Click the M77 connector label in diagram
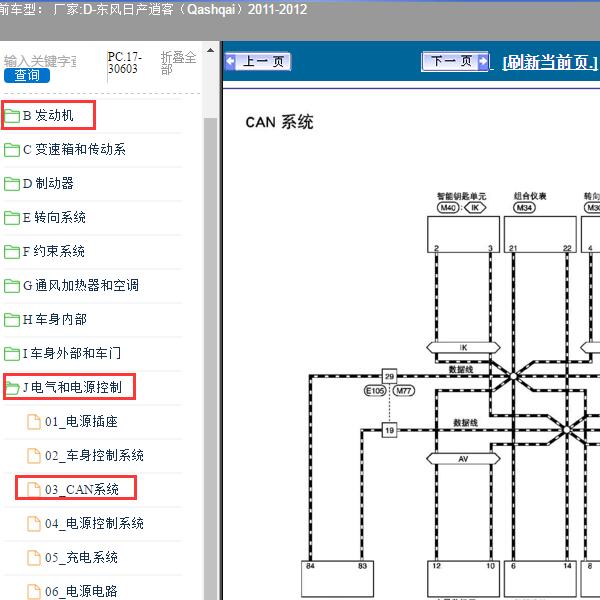The width and height of the screenshot is (600, 600). pos(404,391)
